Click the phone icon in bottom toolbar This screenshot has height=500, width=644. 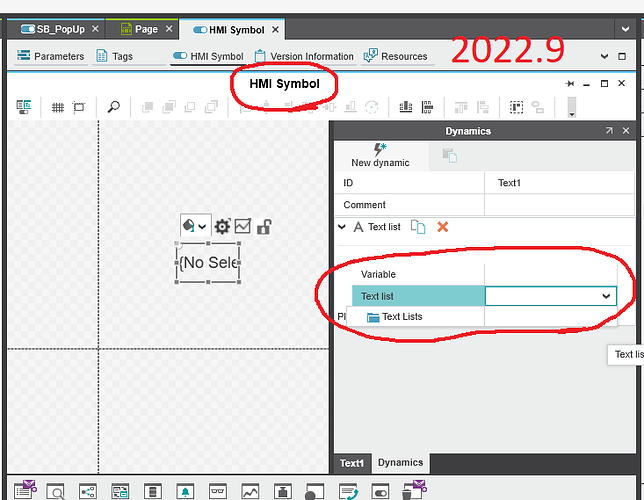[x=349, y=491]
